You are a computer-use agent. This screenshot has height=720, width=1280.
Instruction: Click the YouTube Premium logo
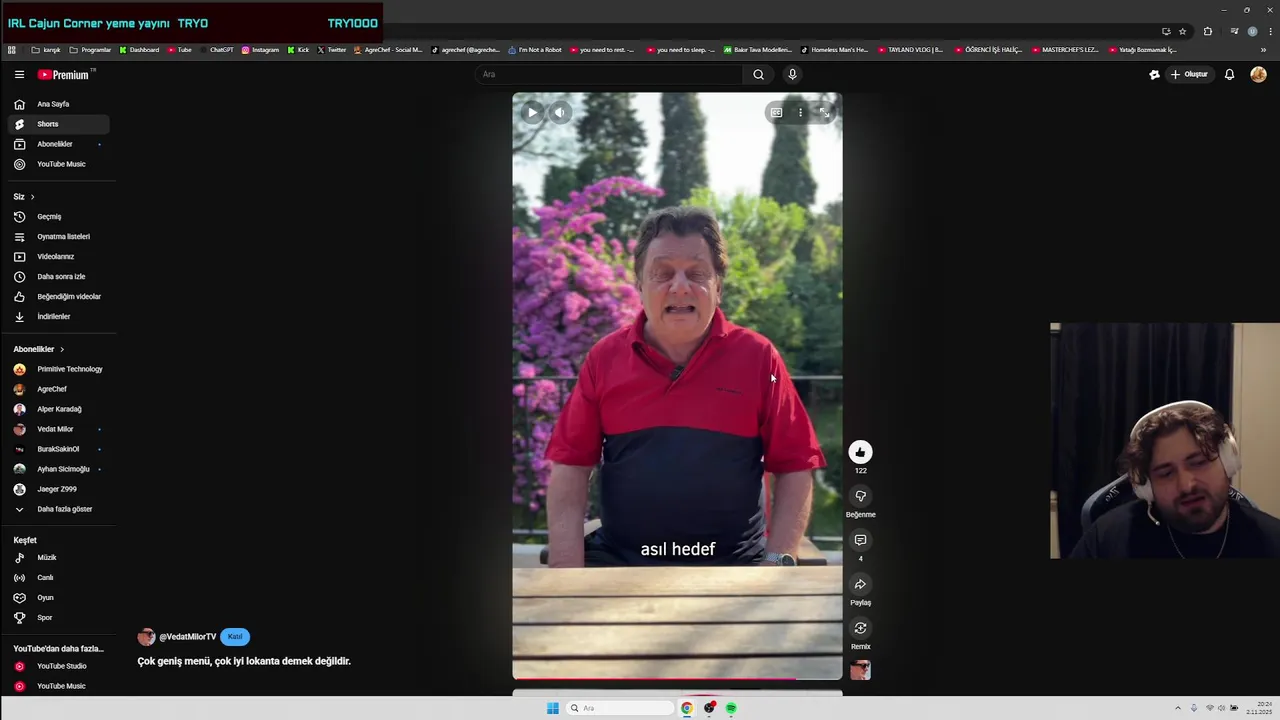65,75
